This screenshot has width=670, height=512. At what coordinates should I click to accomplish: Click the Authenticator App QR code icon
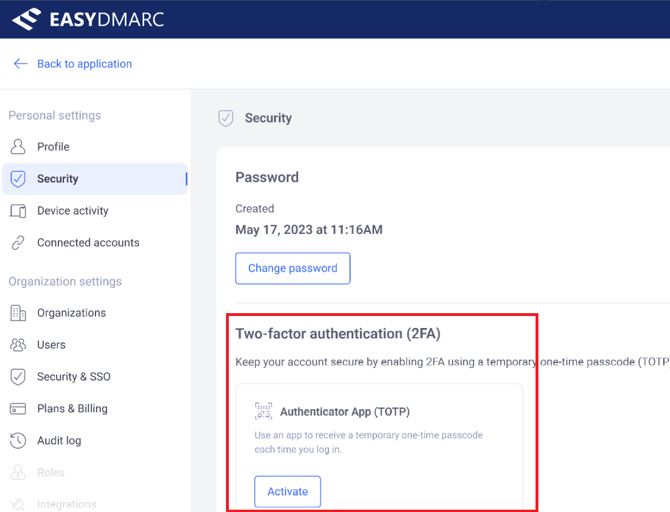point(263,411)
